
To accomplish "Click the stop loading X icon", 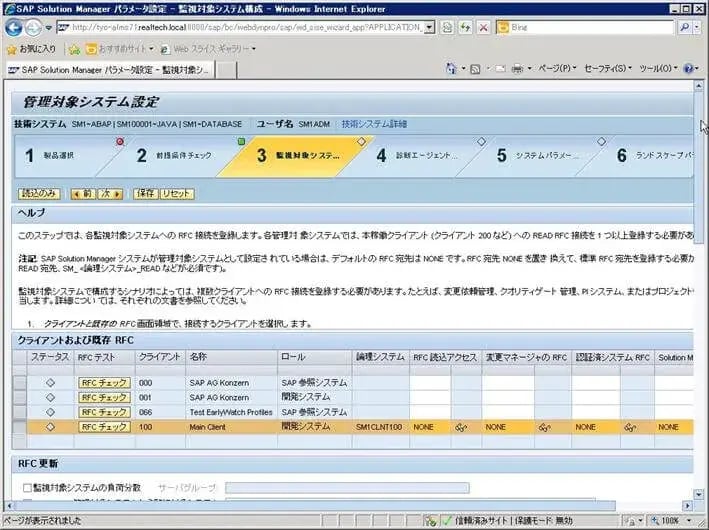I will click(x=484, y=28).
